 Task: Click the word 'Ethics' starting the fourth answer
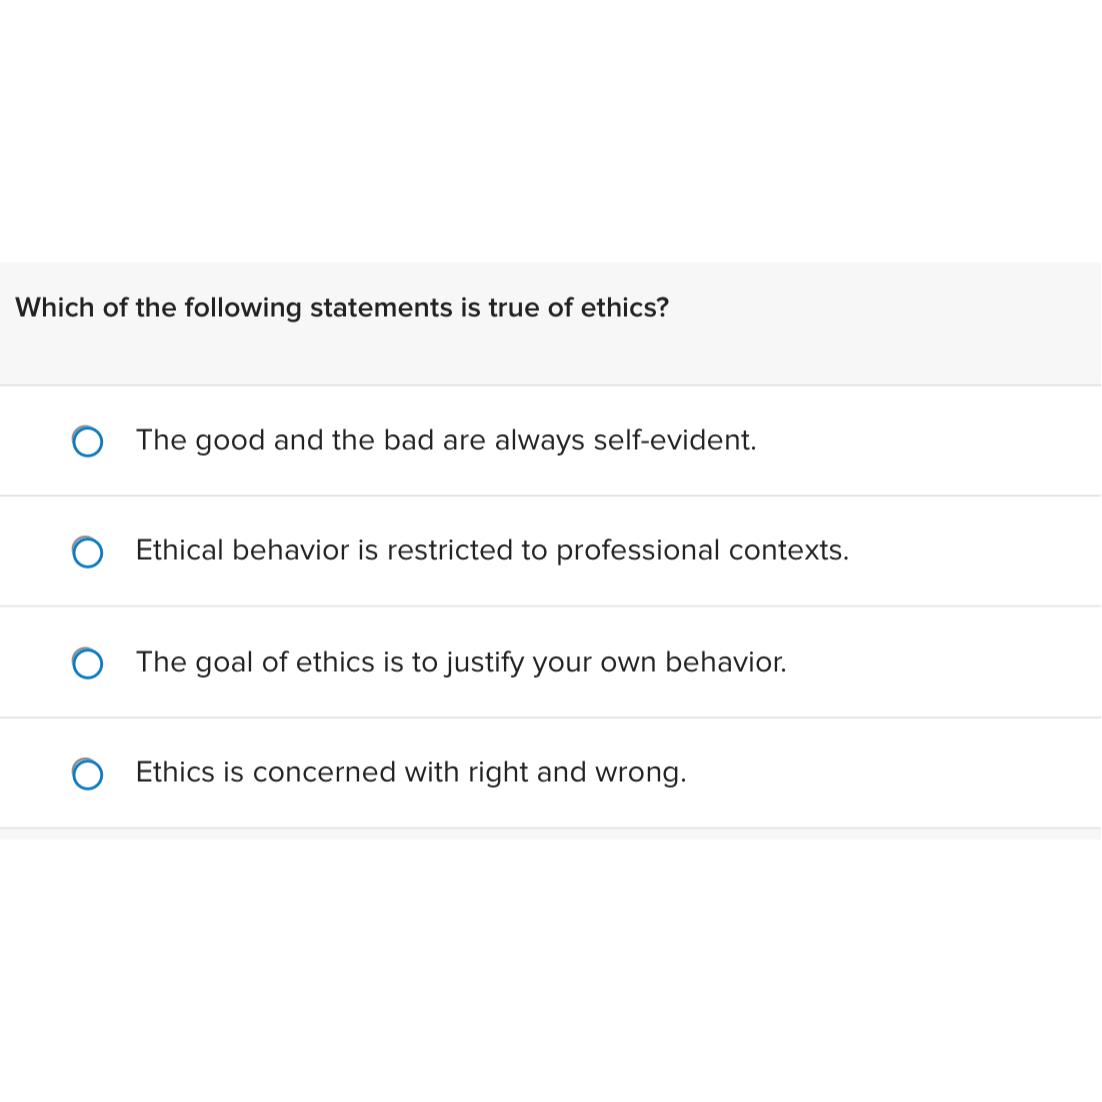(x=175, y=772)
